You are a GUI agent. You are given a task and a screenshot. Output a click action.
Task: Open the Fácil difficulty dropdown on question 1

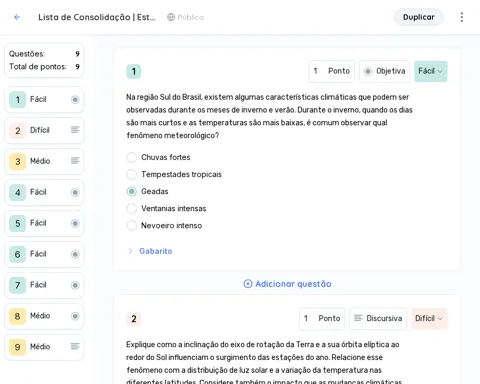click(431, 71)
